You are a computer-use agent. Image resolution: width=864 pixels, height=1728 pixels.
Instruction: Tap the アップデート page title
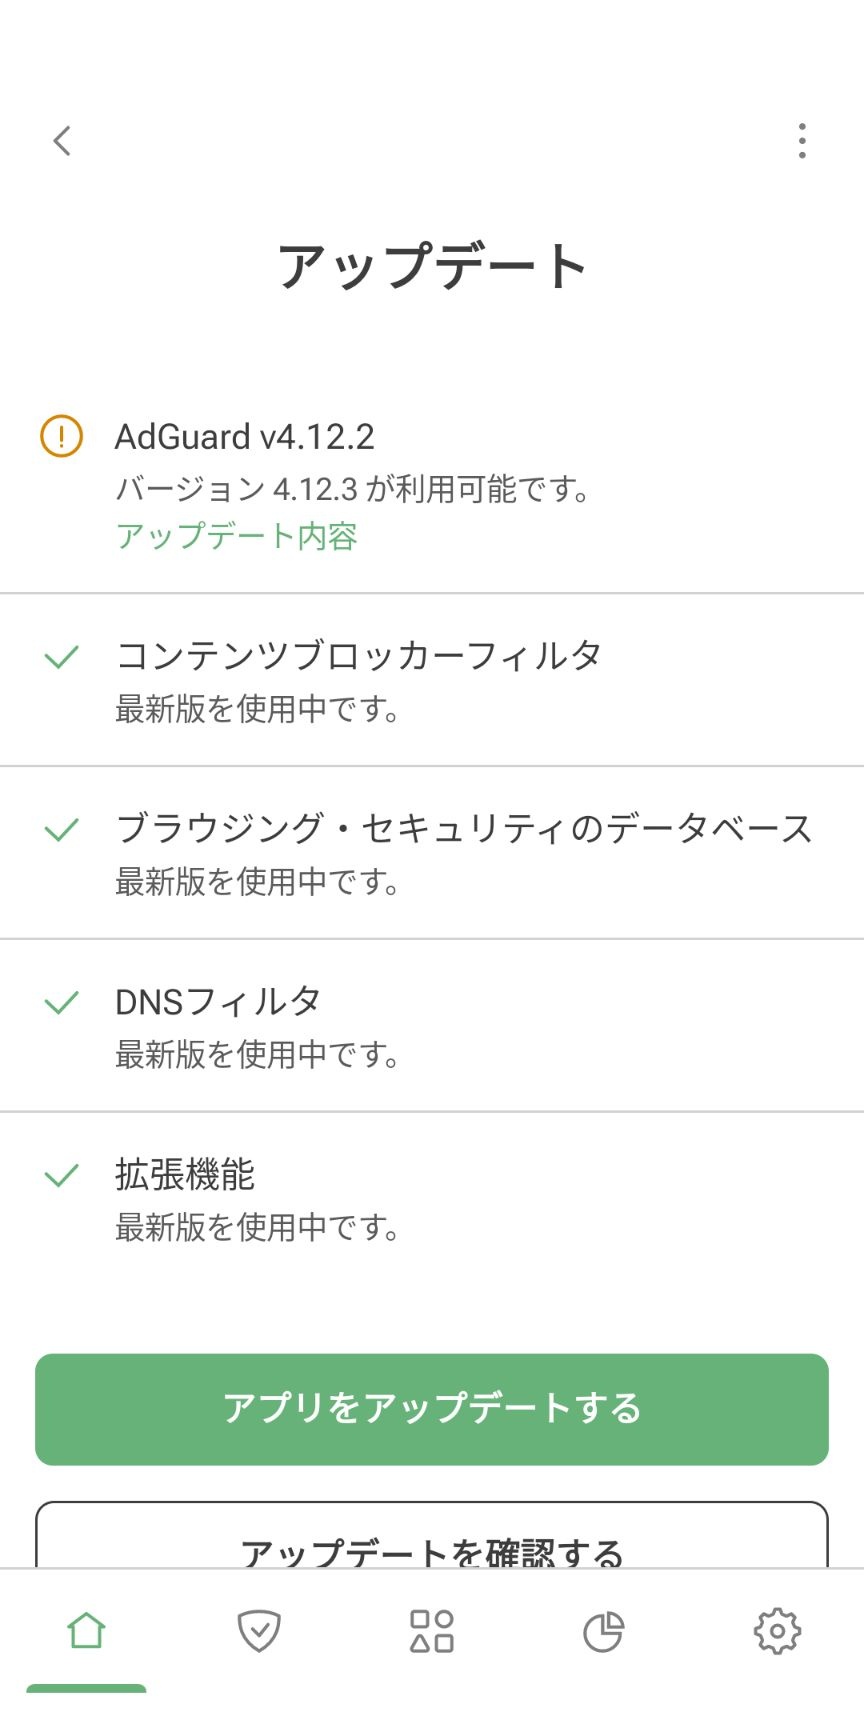432,267
